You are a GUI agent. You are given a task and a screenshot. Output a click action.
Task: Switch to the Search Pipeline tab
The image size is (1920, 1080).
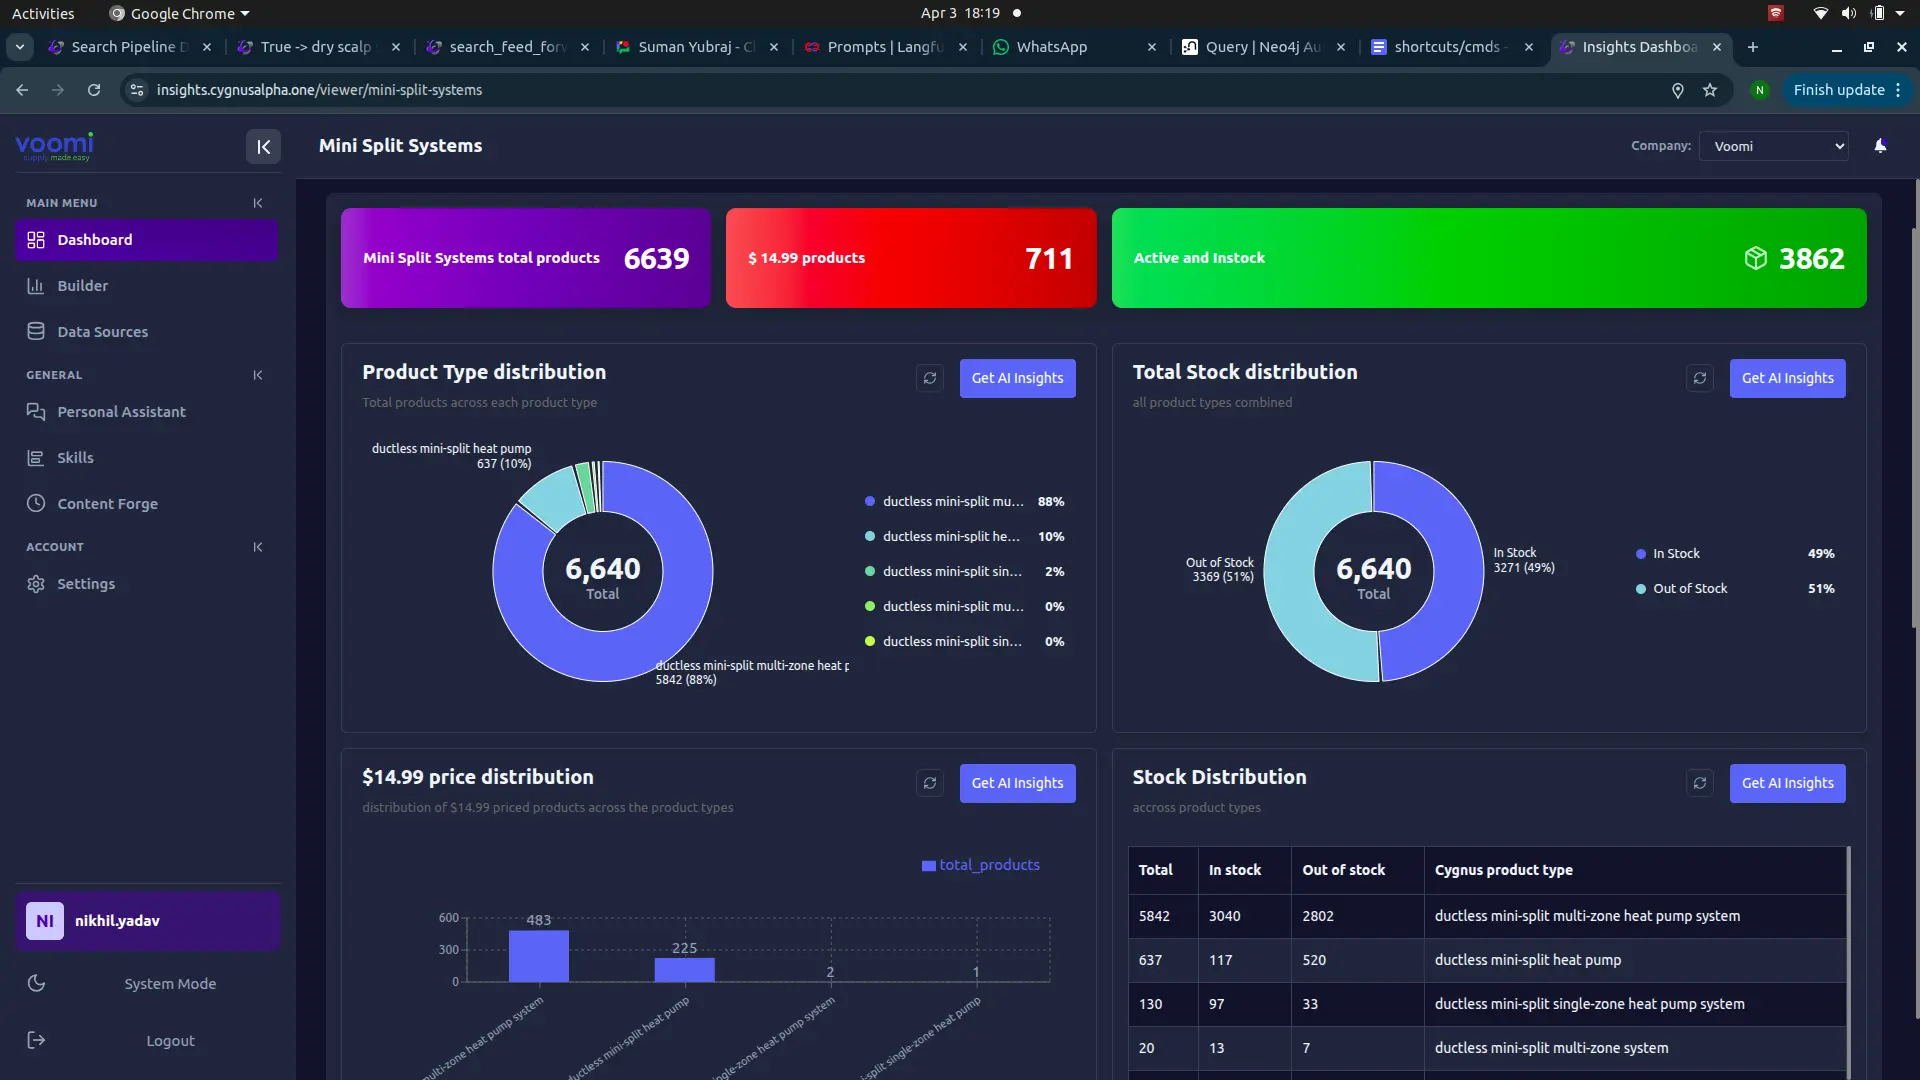tap(130, 47)
